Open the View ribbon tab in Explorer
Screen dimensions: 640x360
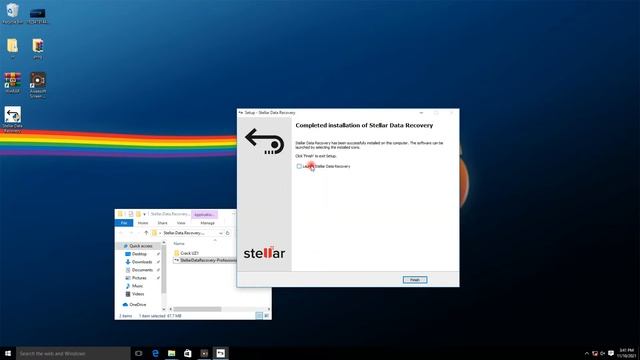coord(181,223)
